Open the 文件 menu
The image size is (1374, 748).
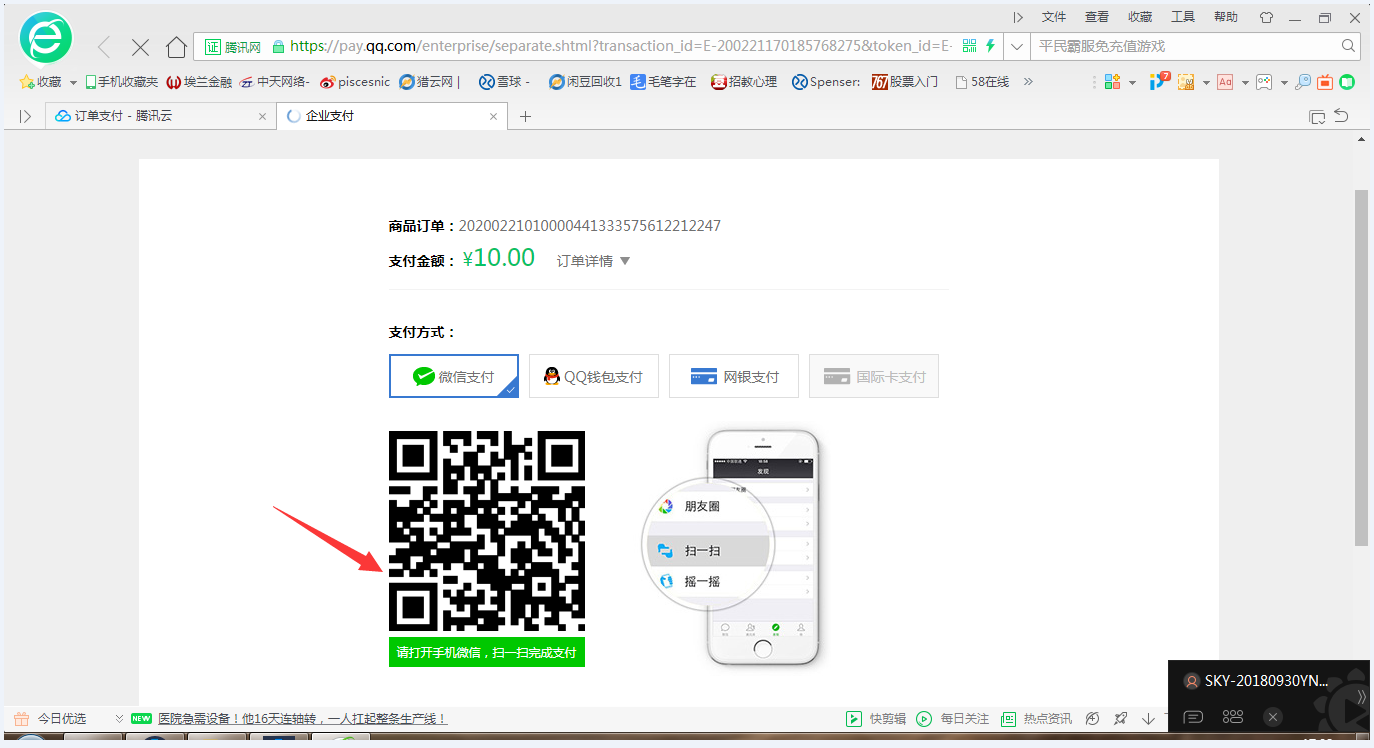click(x=1054, y=17)
